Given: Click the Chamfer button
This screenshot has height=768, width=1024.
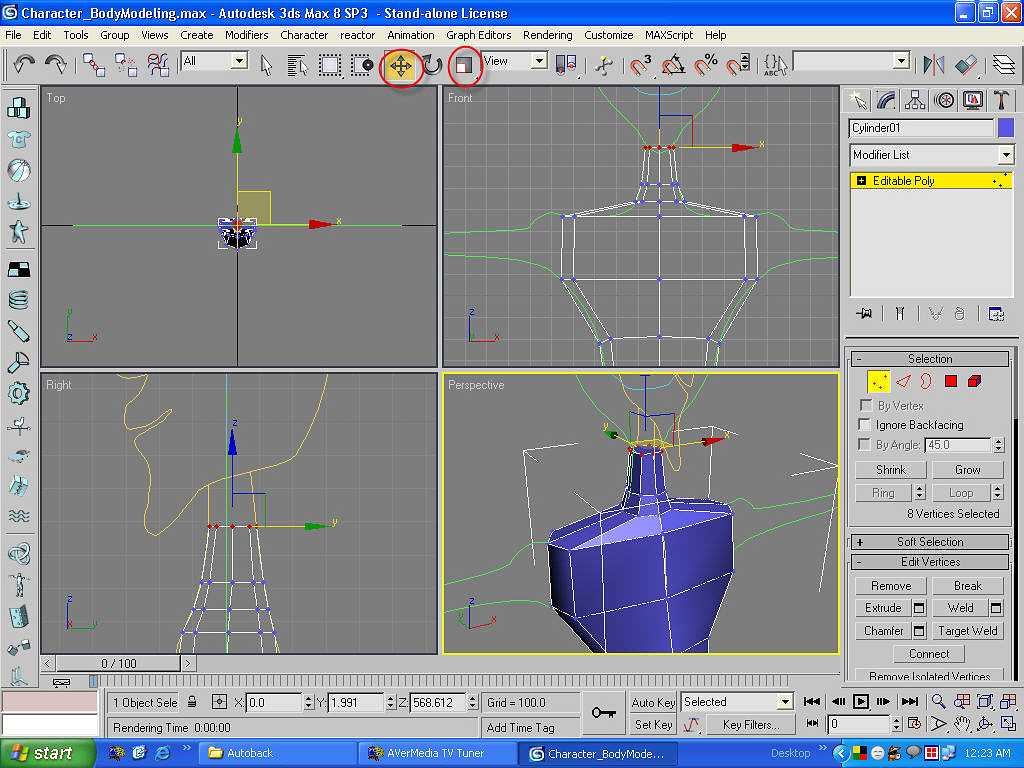Looking at the screenshot, I should coord(883,631).
